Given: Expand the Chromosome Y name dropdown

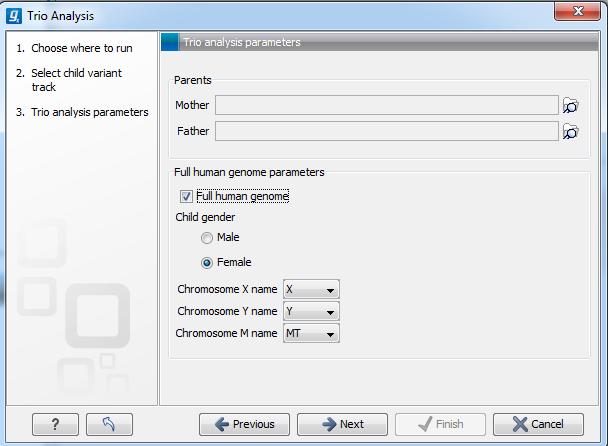Looking at the screenshot, I should coord(311,311).
